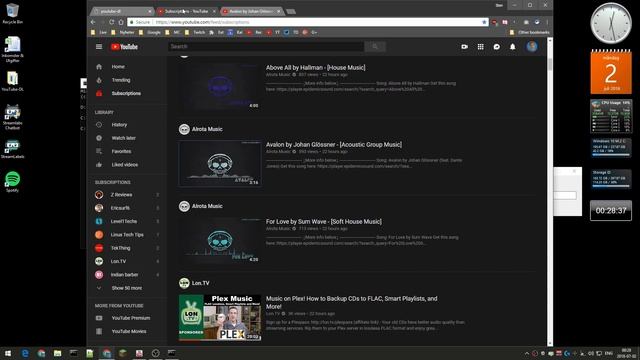This screenshot has height=360, width=640.
Task: Open Edge from the taskbar
Action: pos(24,353)
